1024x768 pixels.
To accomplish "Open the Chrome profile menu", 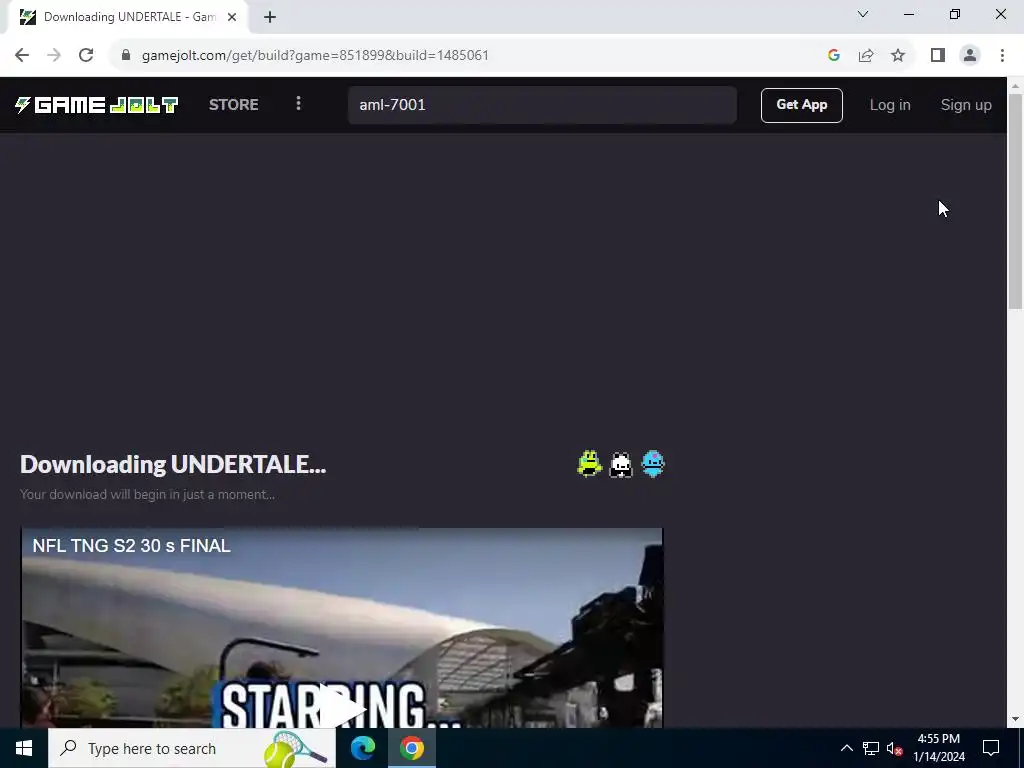I will tap(970, 55).
